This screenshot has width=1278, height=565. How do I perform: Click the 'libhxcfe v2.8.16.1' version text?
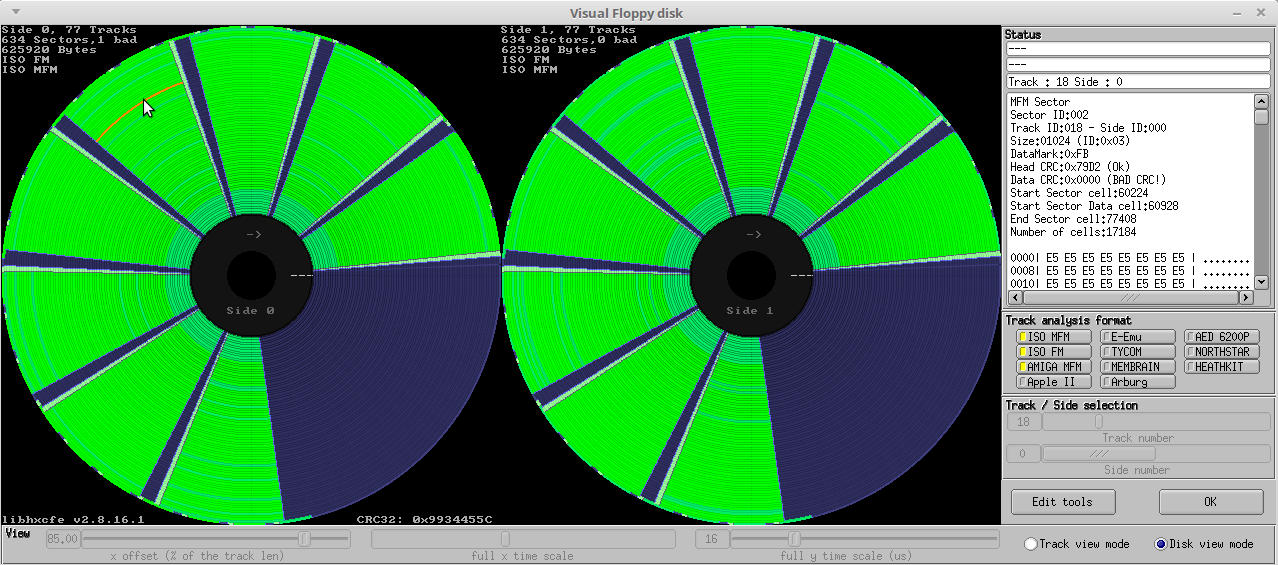(x=73, y=520)
